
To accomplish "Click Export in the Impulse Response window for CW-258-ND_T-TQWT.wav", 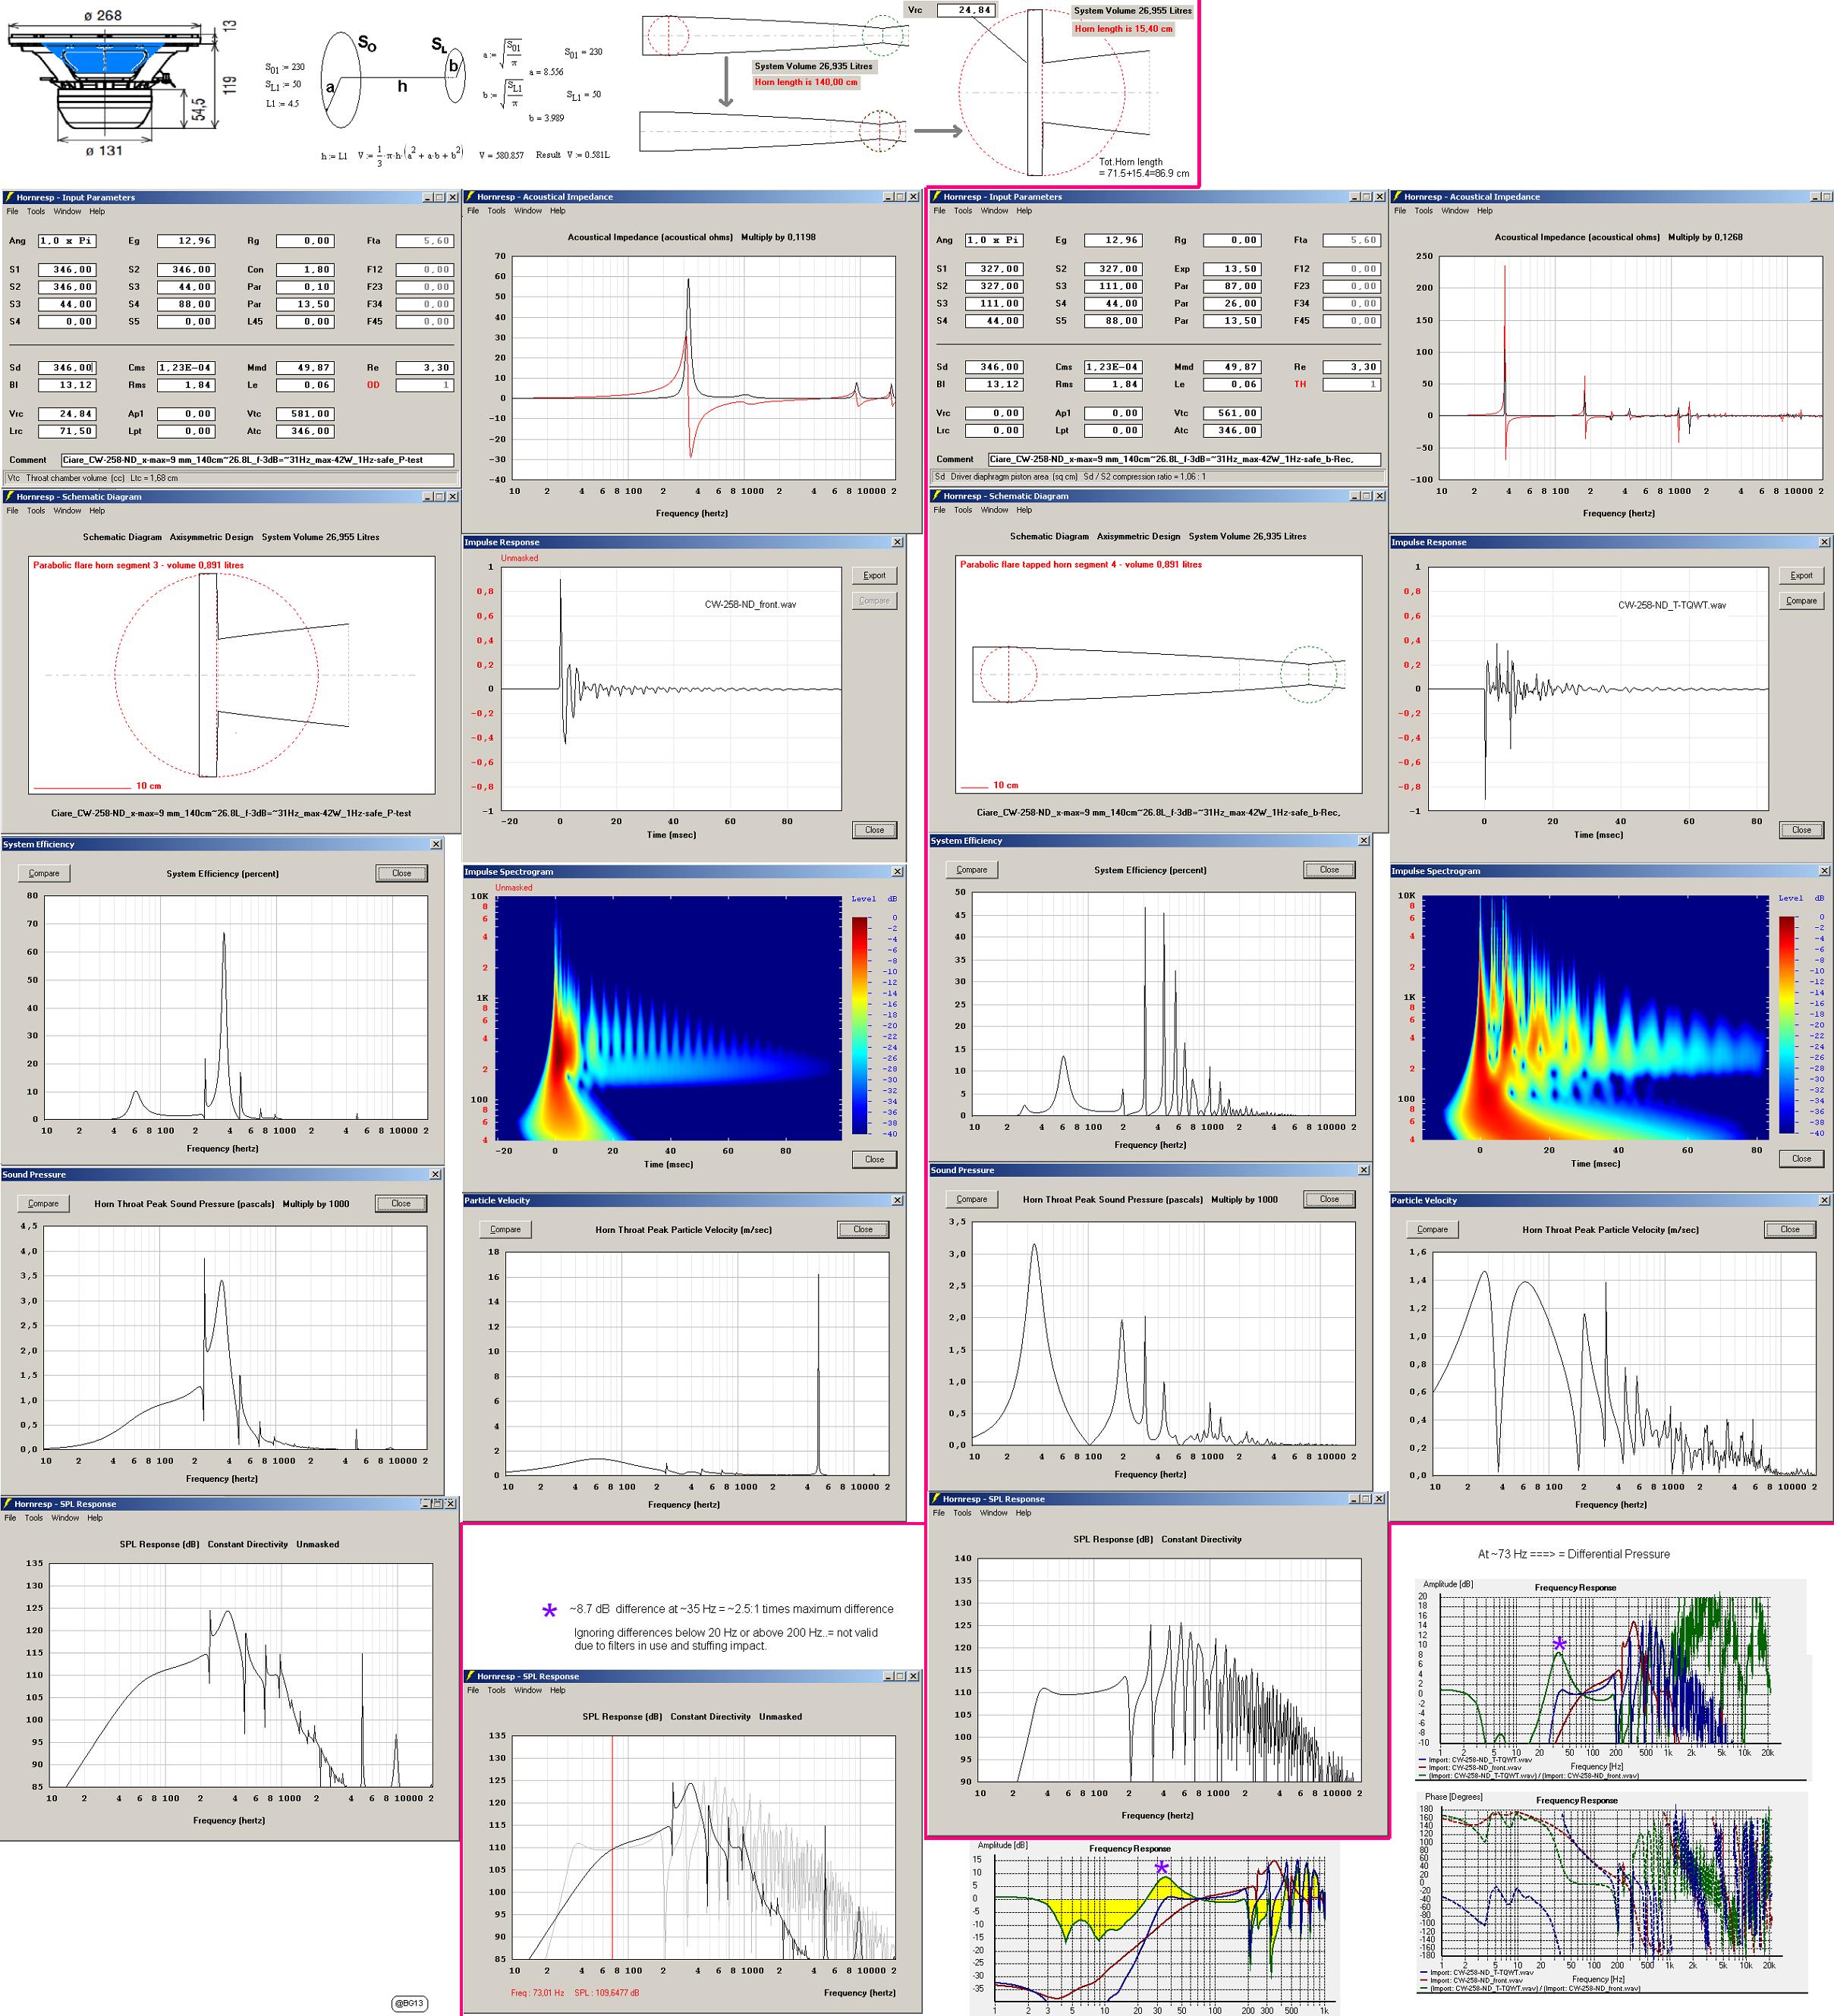I will coord(1801,575).
